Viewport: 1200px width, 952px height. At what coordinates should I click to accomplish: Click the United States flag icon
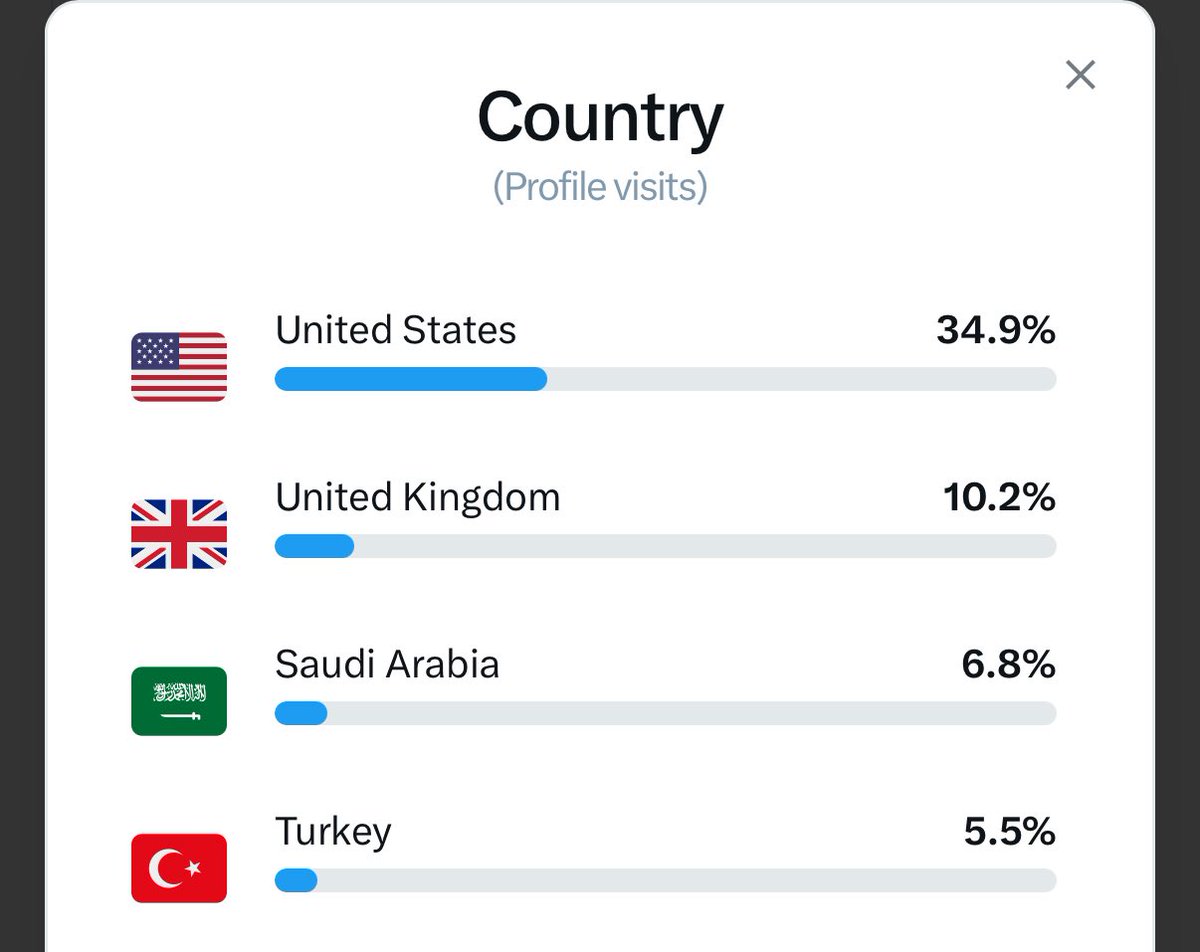(179, 367)
